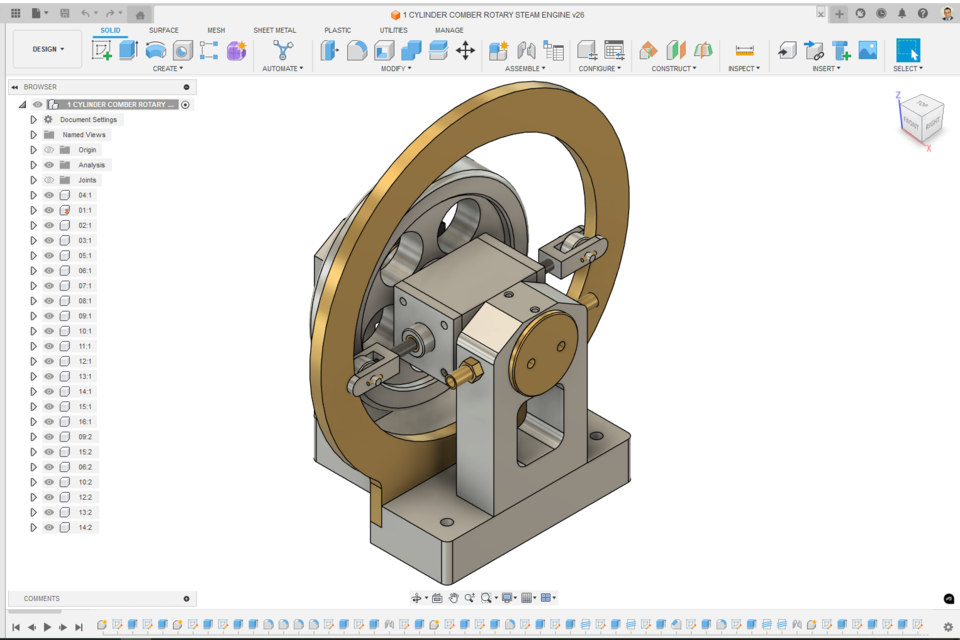This screenshot has width=960, height=640.
Task: Click the Fillet tool icon
Action: click(x=357, y=49)
